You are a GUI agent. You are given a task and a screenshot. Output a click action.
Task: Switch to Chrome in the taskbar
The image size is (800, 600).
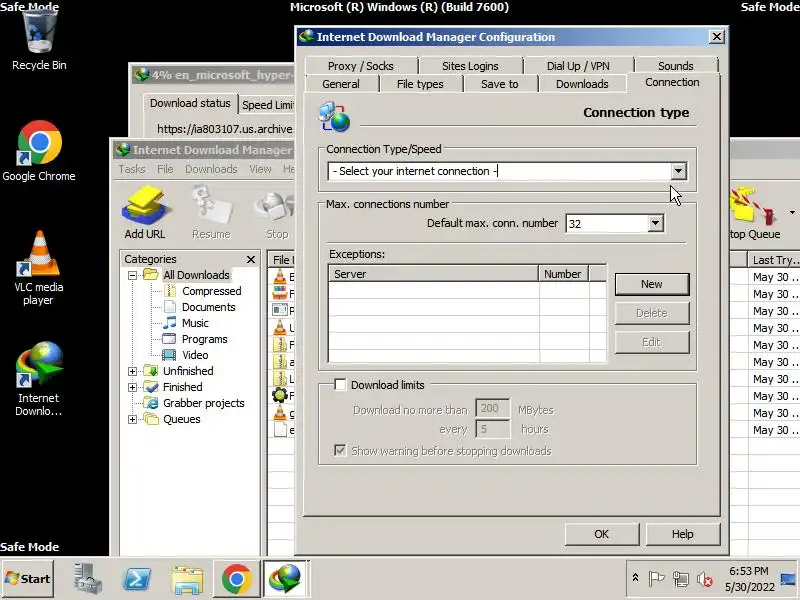pos(236,579)
